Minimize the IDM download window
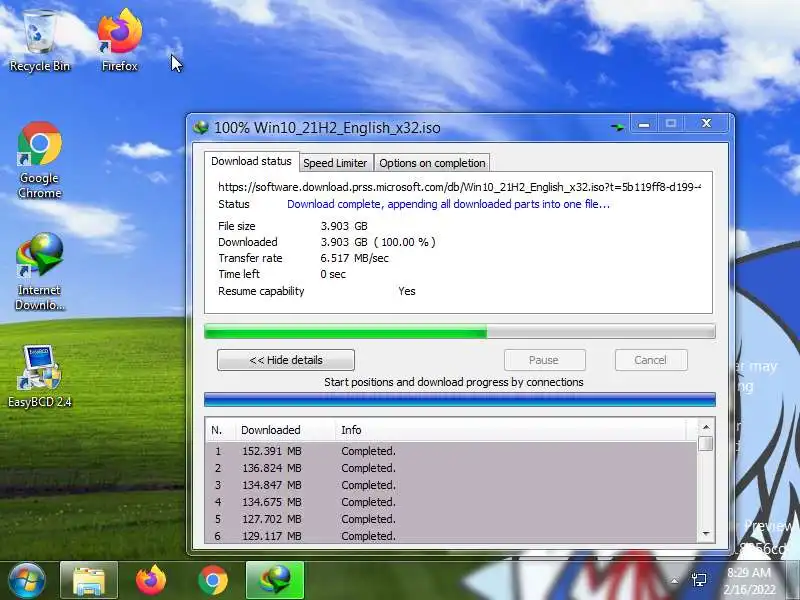Screen dimensions: 800x600 (644, 124)
